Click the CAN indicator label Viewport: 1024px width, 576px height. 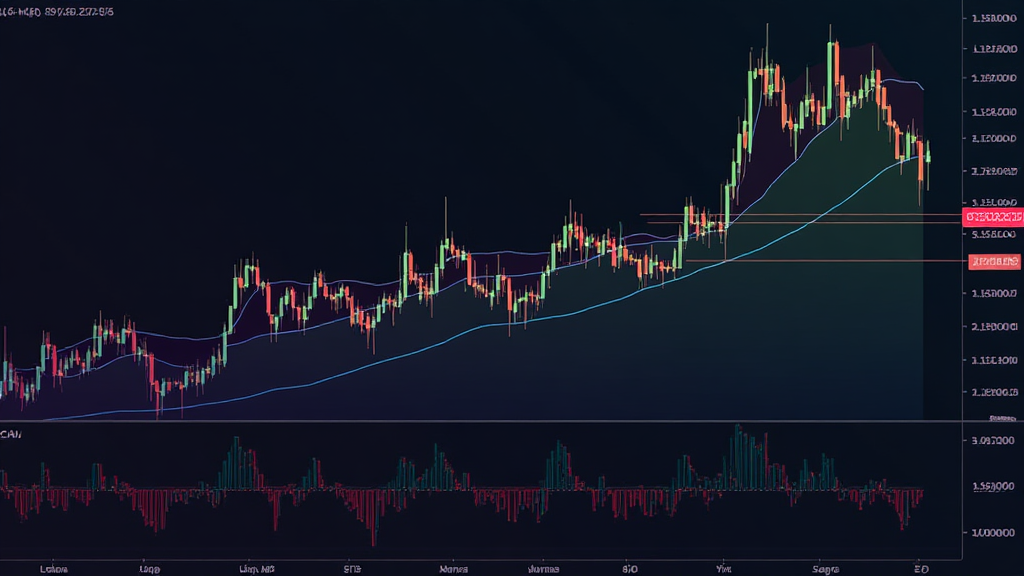(12, 435)
